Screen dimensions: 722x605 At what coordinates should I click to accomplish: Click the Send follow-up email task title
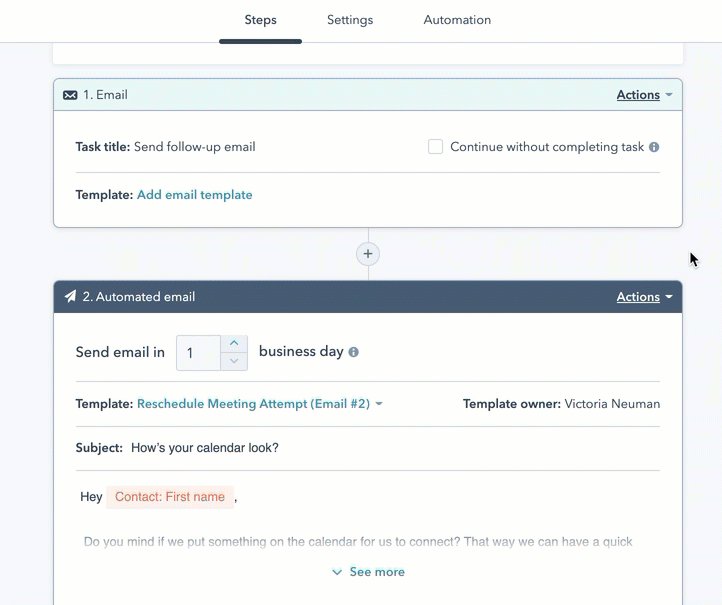[196, 147]
